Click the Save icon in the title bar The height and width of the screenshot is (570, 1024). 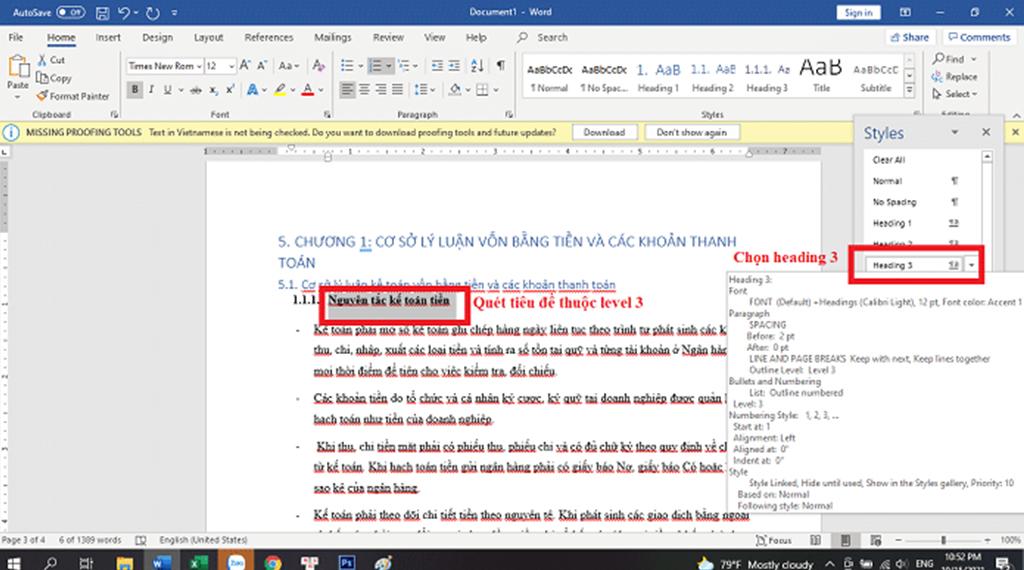click(x=103, y=12)
